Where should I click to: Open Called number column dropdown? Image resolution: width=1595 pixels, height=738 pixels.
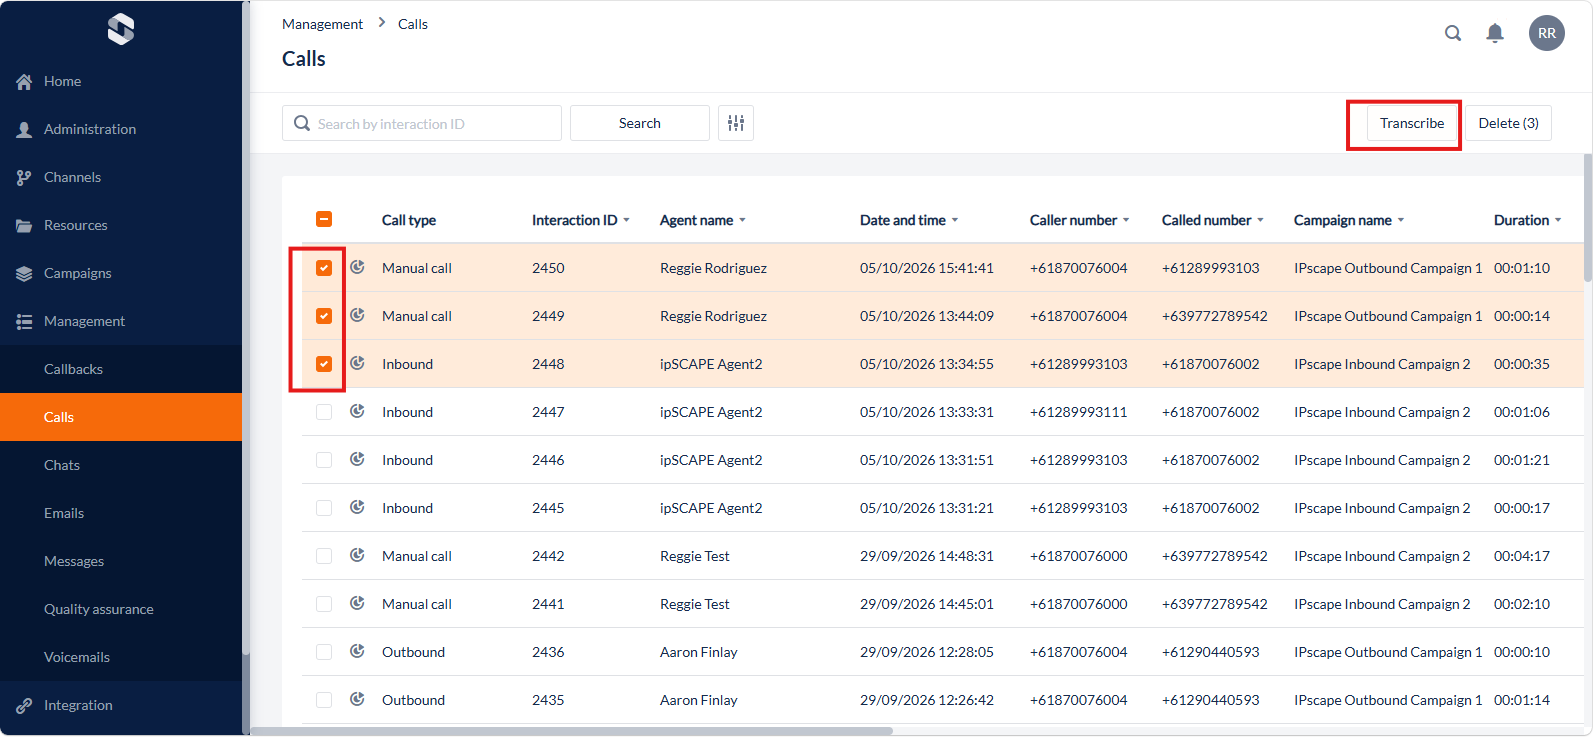coord(1260,221)
